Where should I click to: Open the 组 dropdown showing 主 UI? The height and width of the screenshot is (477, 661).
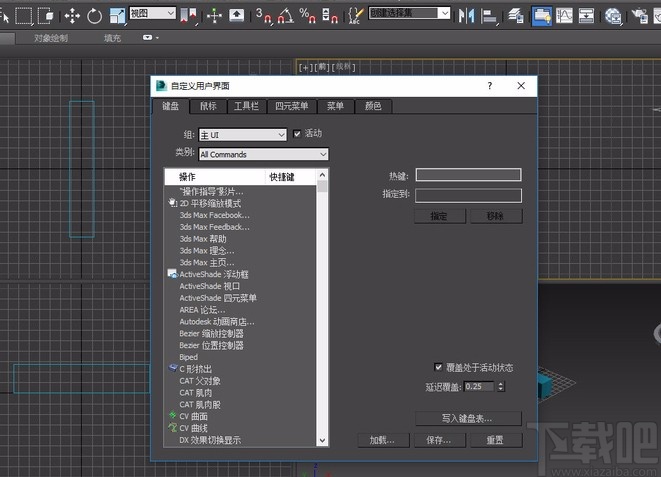tap(243, 135)
